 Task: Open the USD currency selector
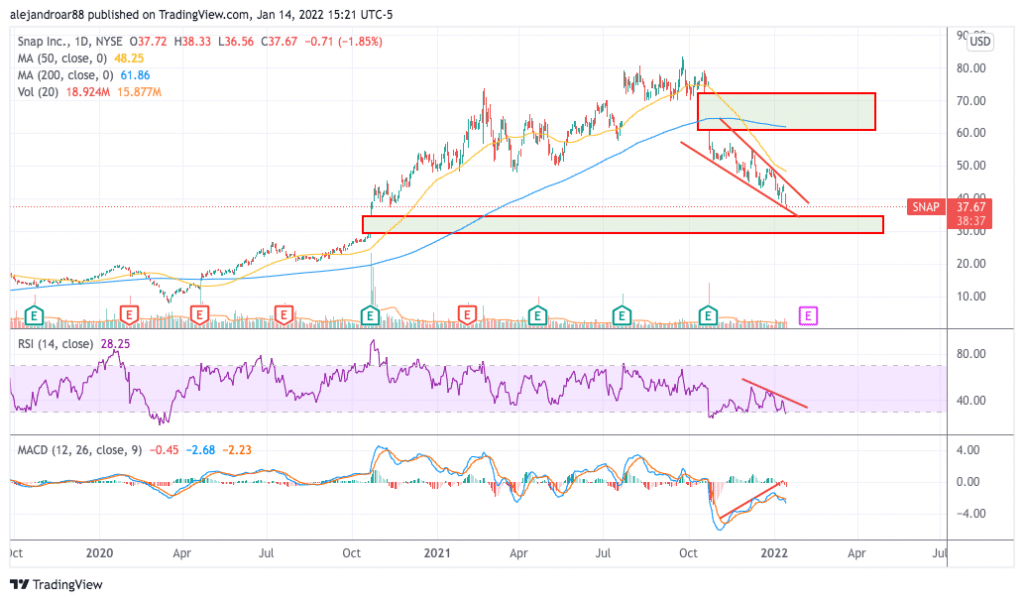click(980, 41)
